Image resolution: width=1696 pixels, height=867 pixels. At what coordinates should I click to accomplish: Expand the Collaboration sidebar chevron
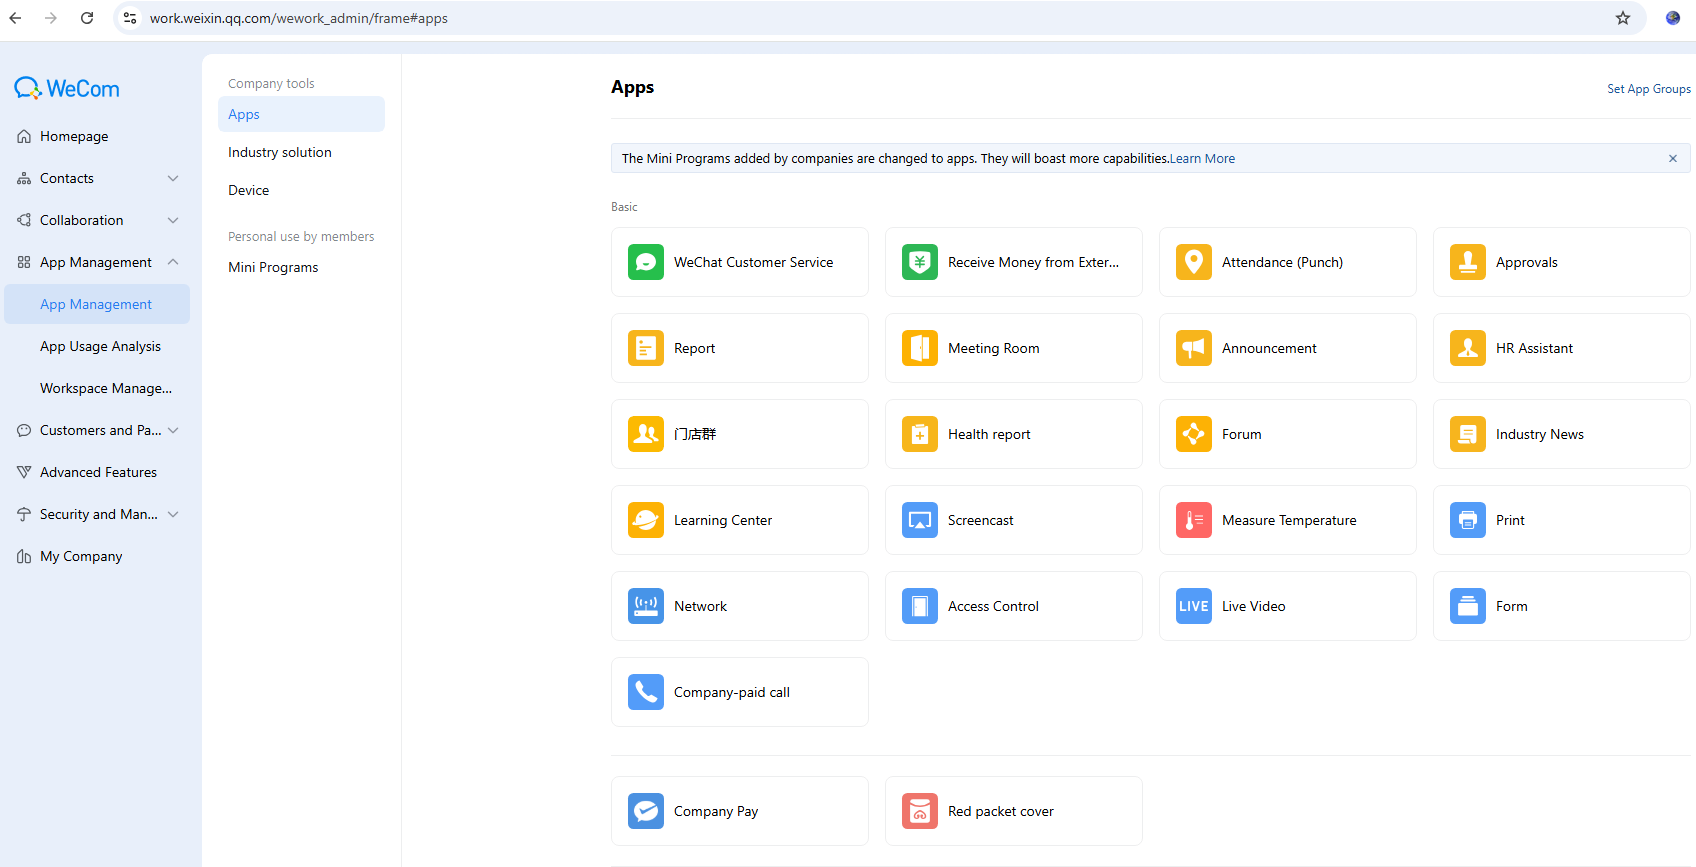click(173, 220)
